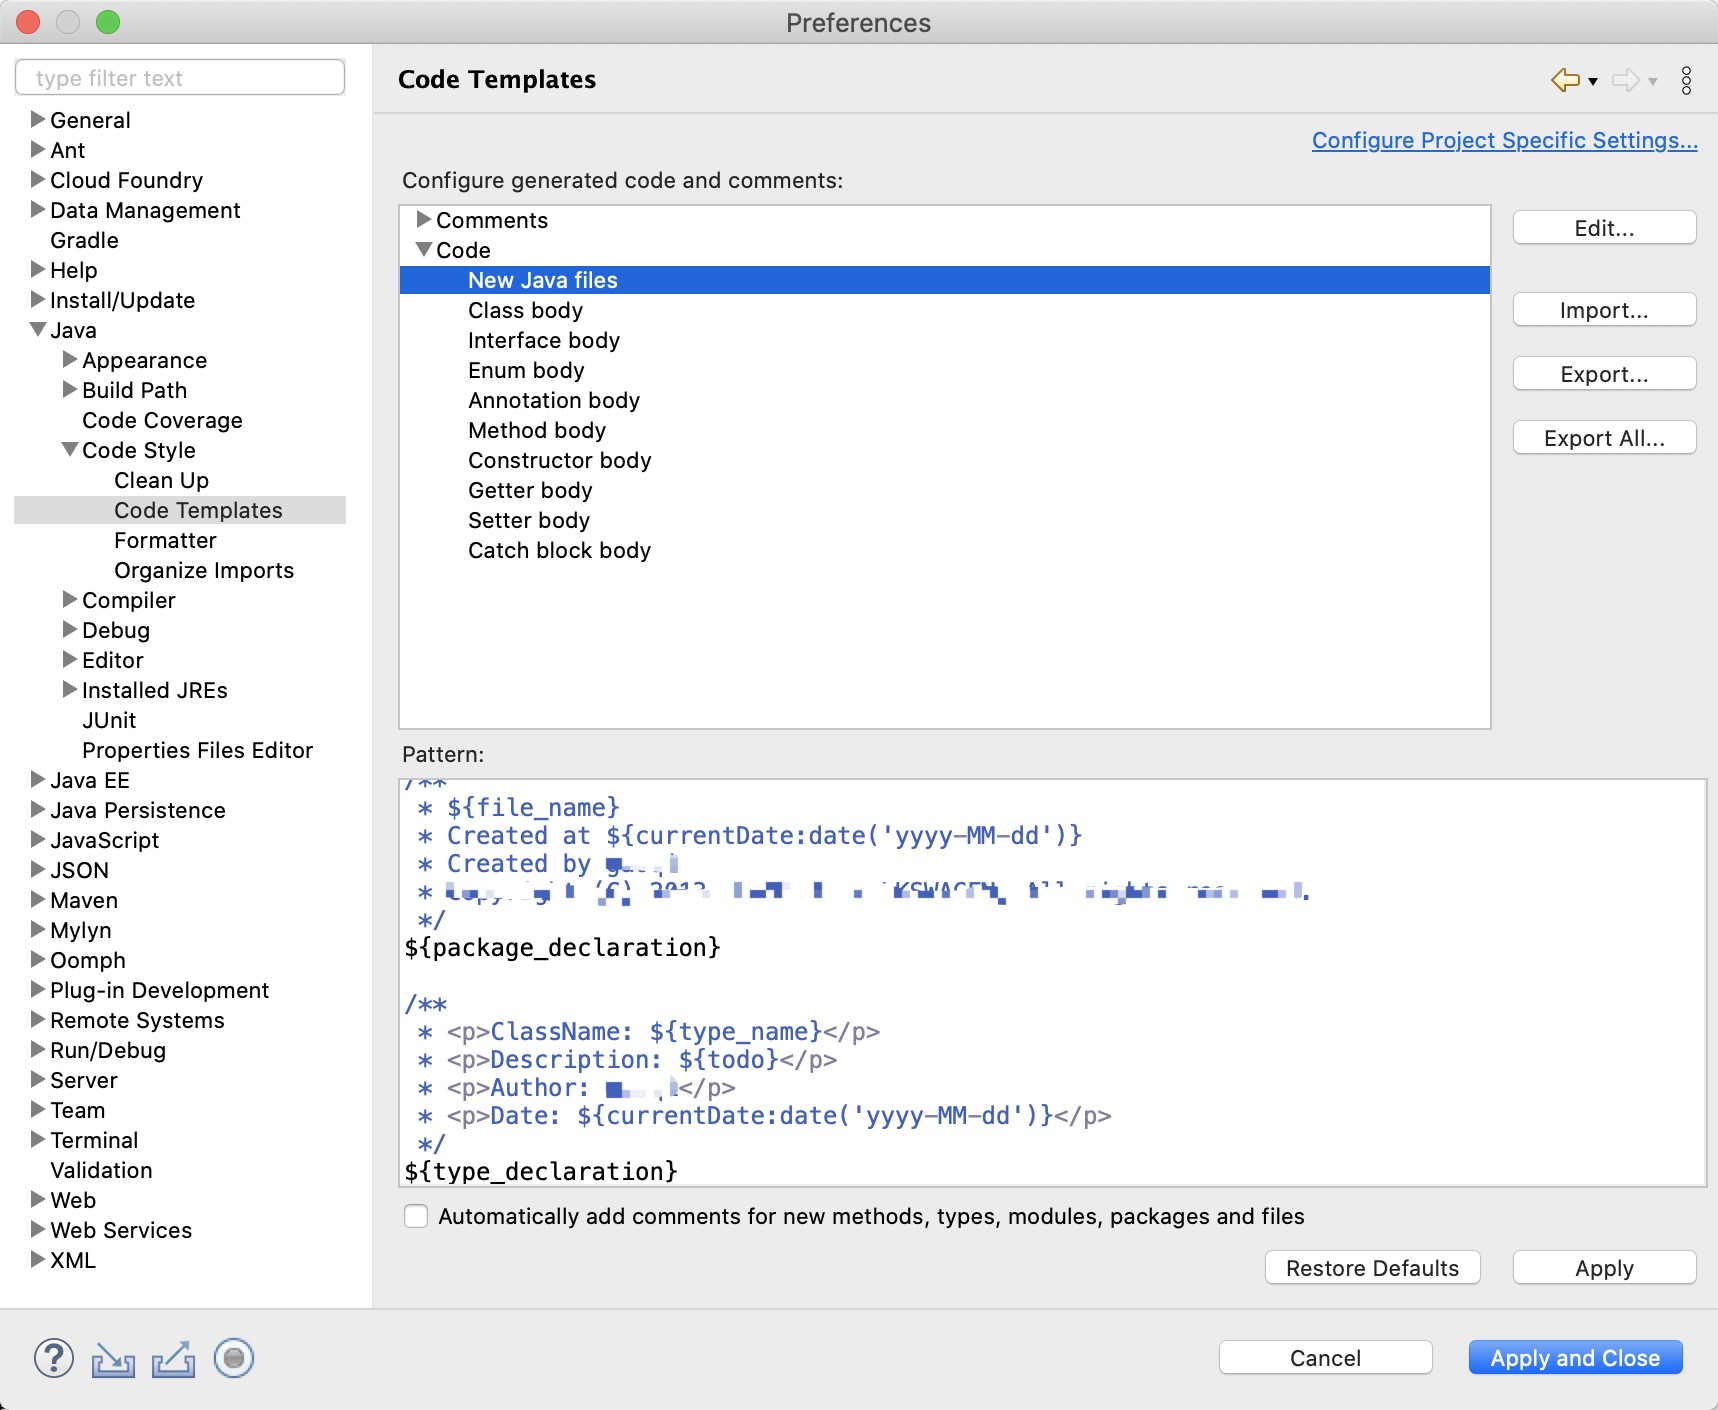The height and width of the screenshot is (1410, 1718).
Task: Expand the Build Path node
Action: click(70, 389)
